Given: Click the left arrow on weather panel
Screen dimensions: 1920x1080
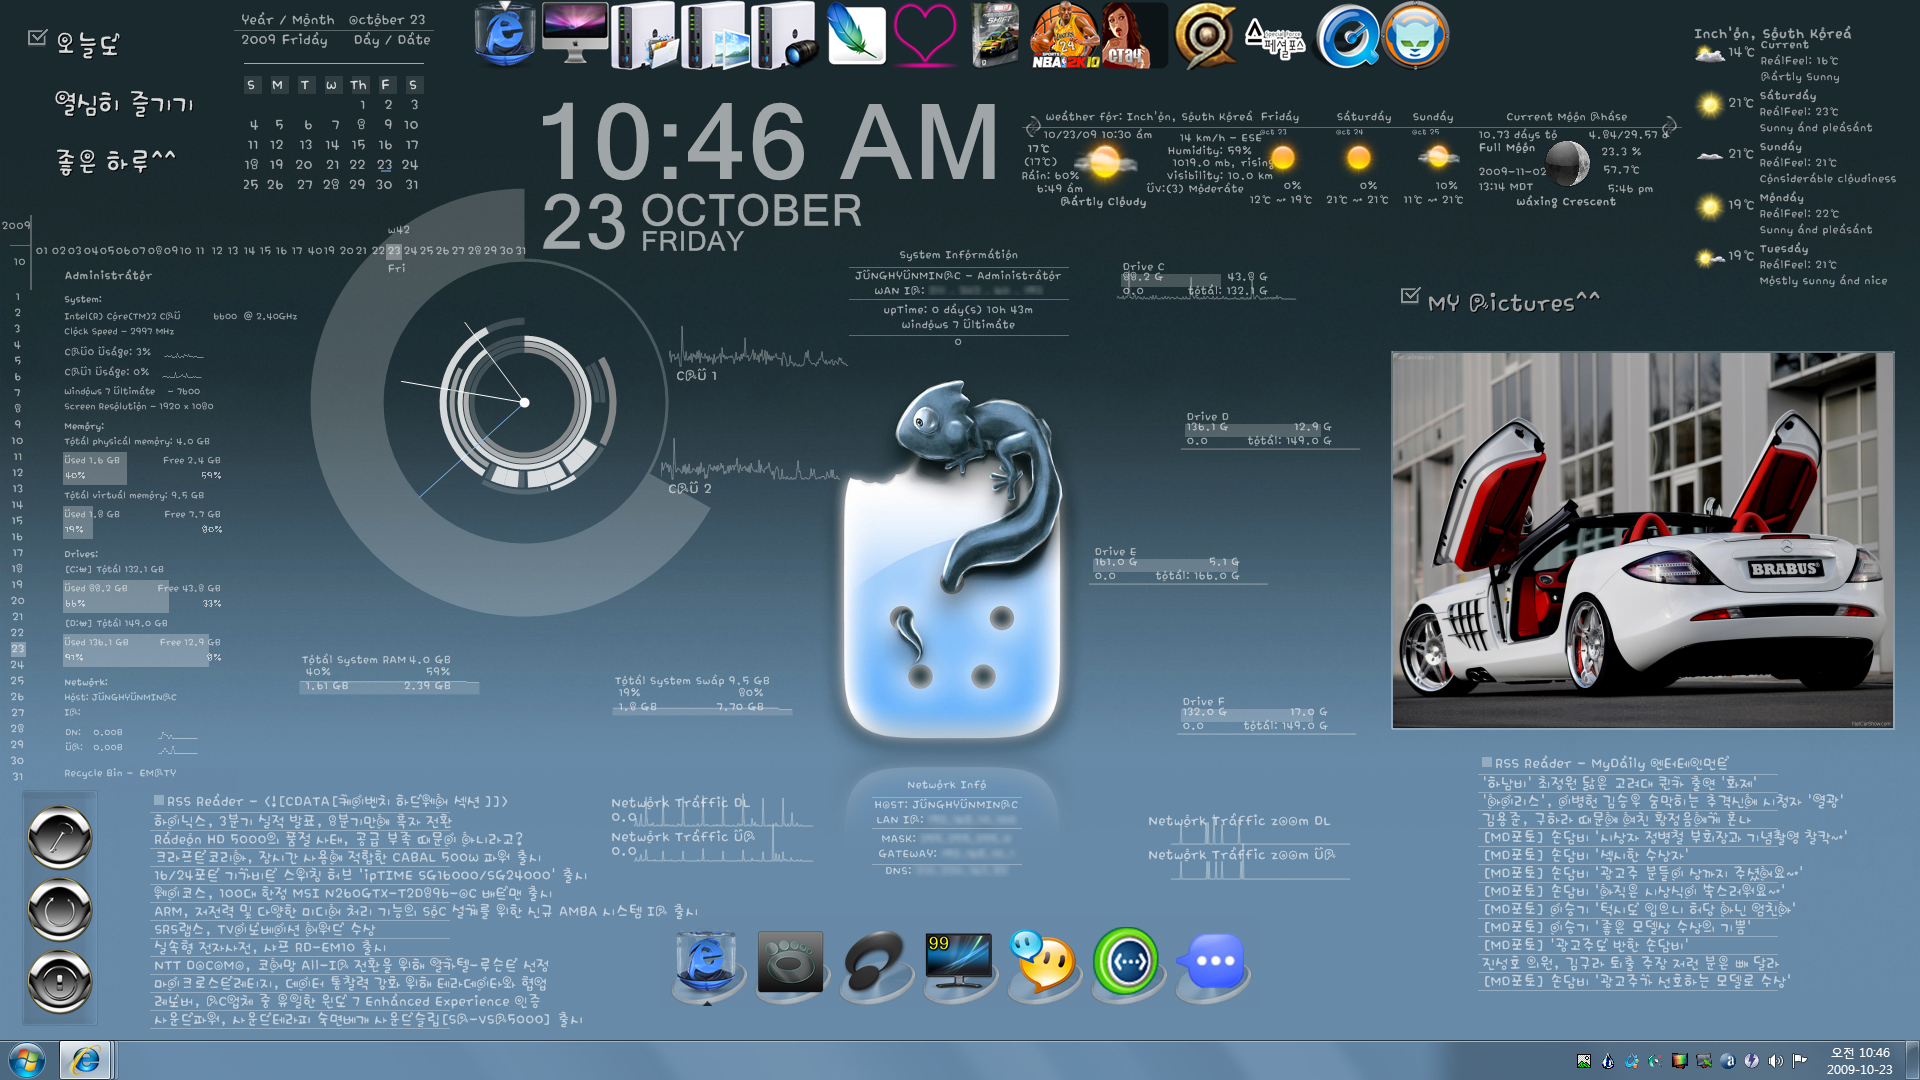Looking at the screenshot, I should coord(1033,127).
